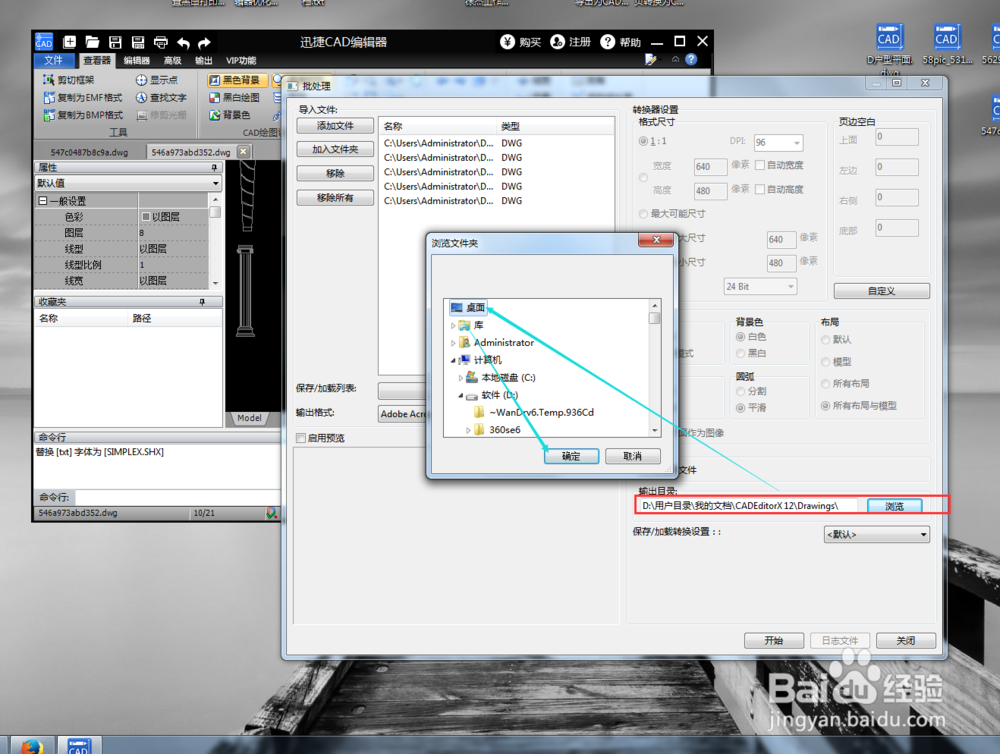Click the 帮助 help icon in title bar
Screen dimensions: 1000x754
coord(608,42)
